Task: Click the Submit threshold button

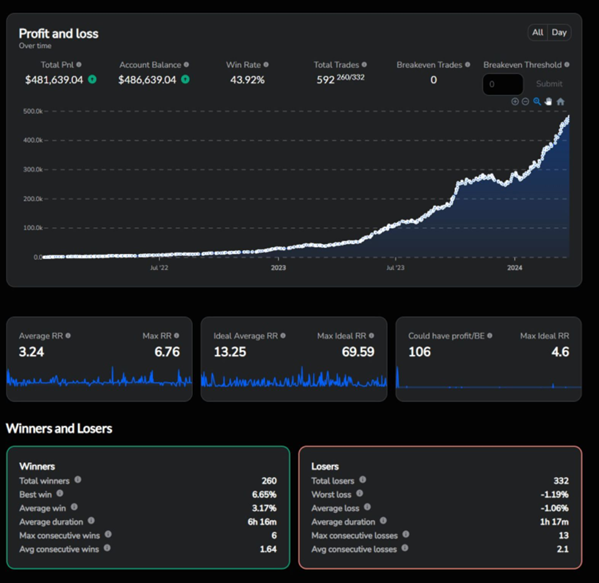Action: pos(549,84)
